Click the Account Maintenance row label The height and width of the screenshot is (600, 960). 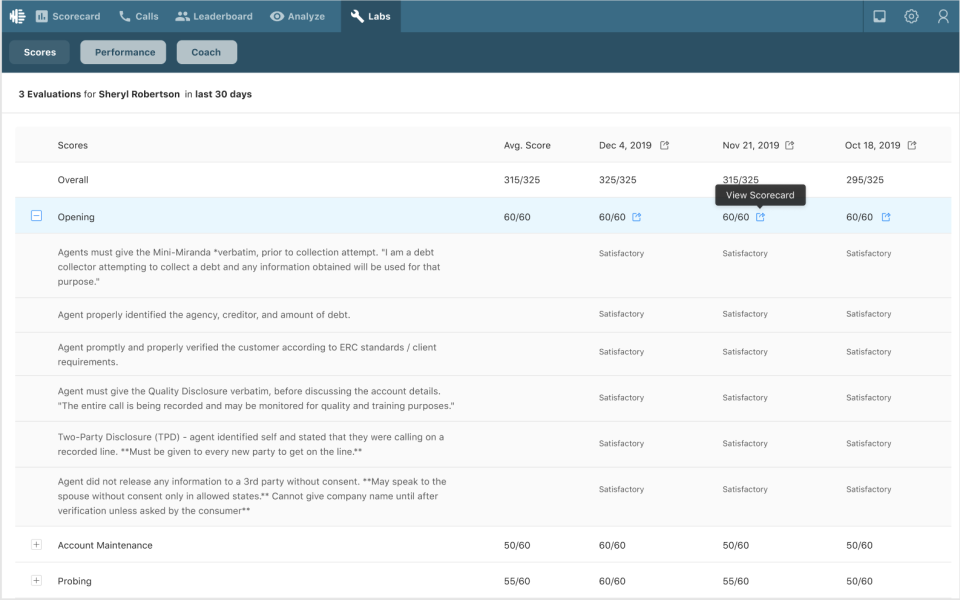click(105, 546)
